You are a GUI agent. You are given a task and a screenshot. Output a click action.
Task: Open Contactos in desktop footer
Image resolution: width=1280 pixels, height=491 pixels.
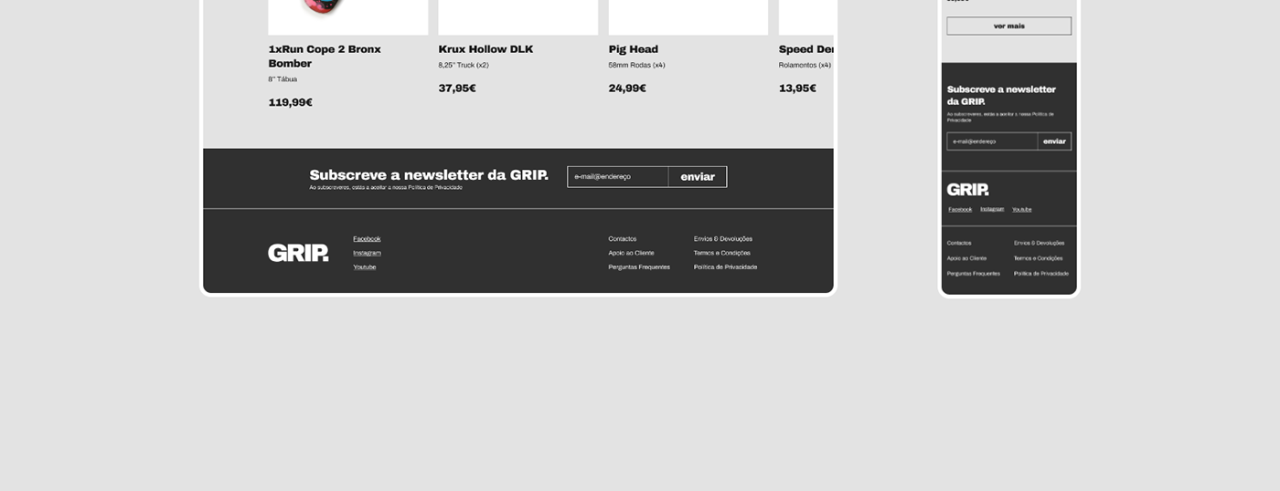pyautogui.click(x=622, y=239)
